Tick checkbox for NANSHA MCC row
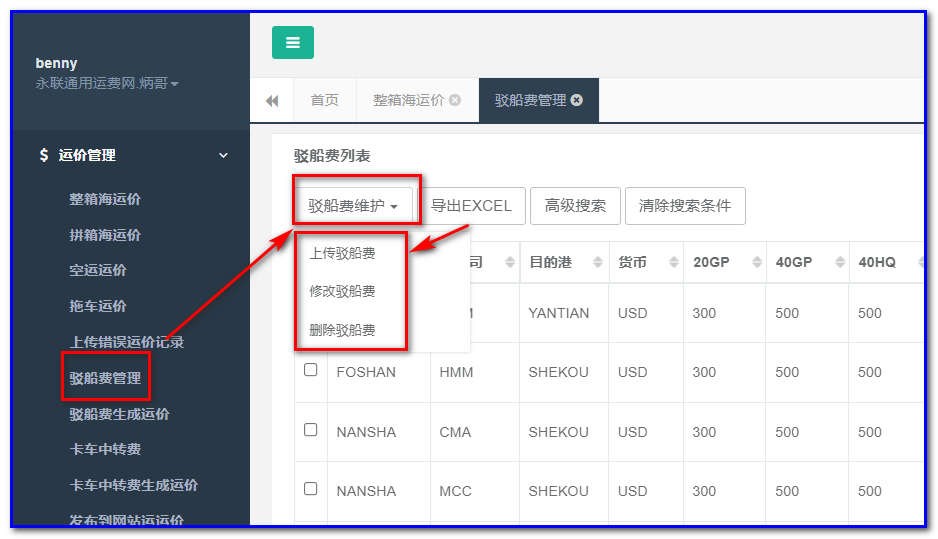Screen dimensions: 938x539 pyautogui.click(x=310, y=489)
